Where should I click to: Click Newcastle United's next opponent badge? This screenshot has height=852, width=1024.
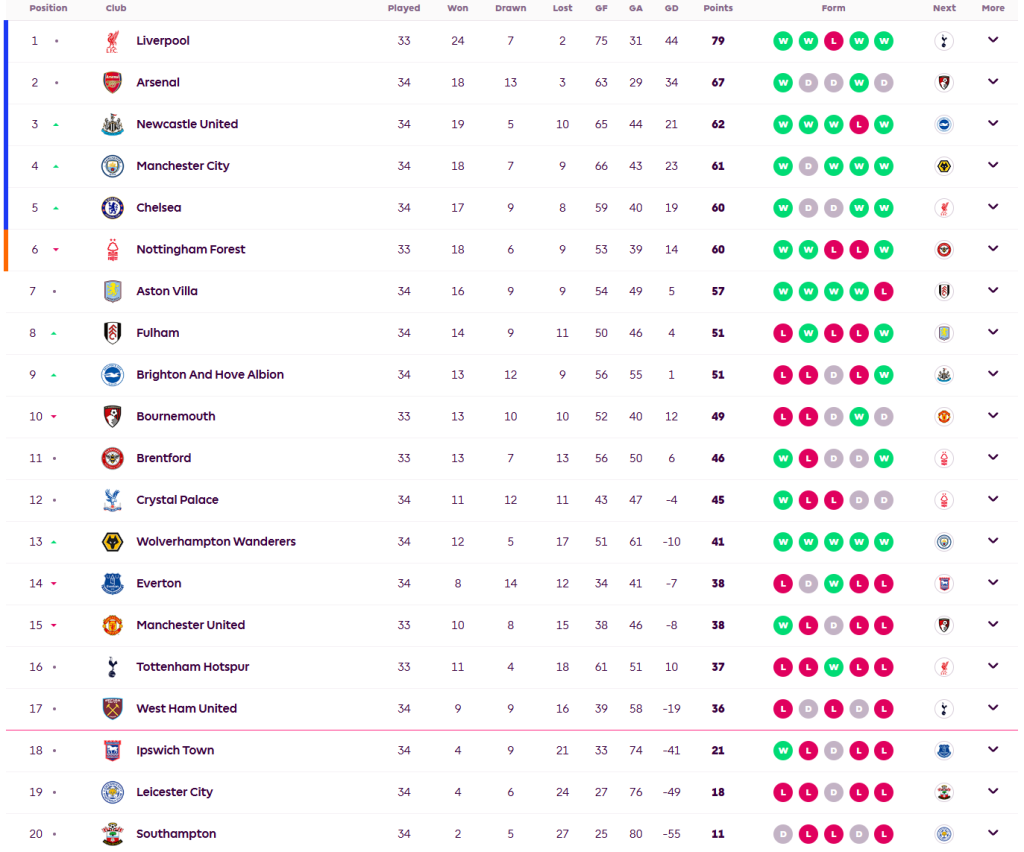943,124
